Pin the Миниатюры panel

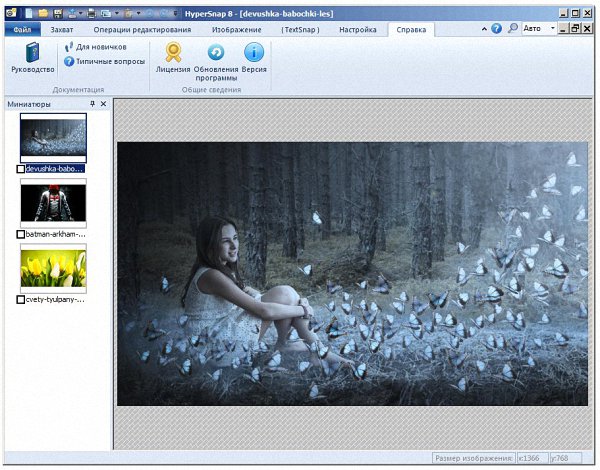[92, 104]
